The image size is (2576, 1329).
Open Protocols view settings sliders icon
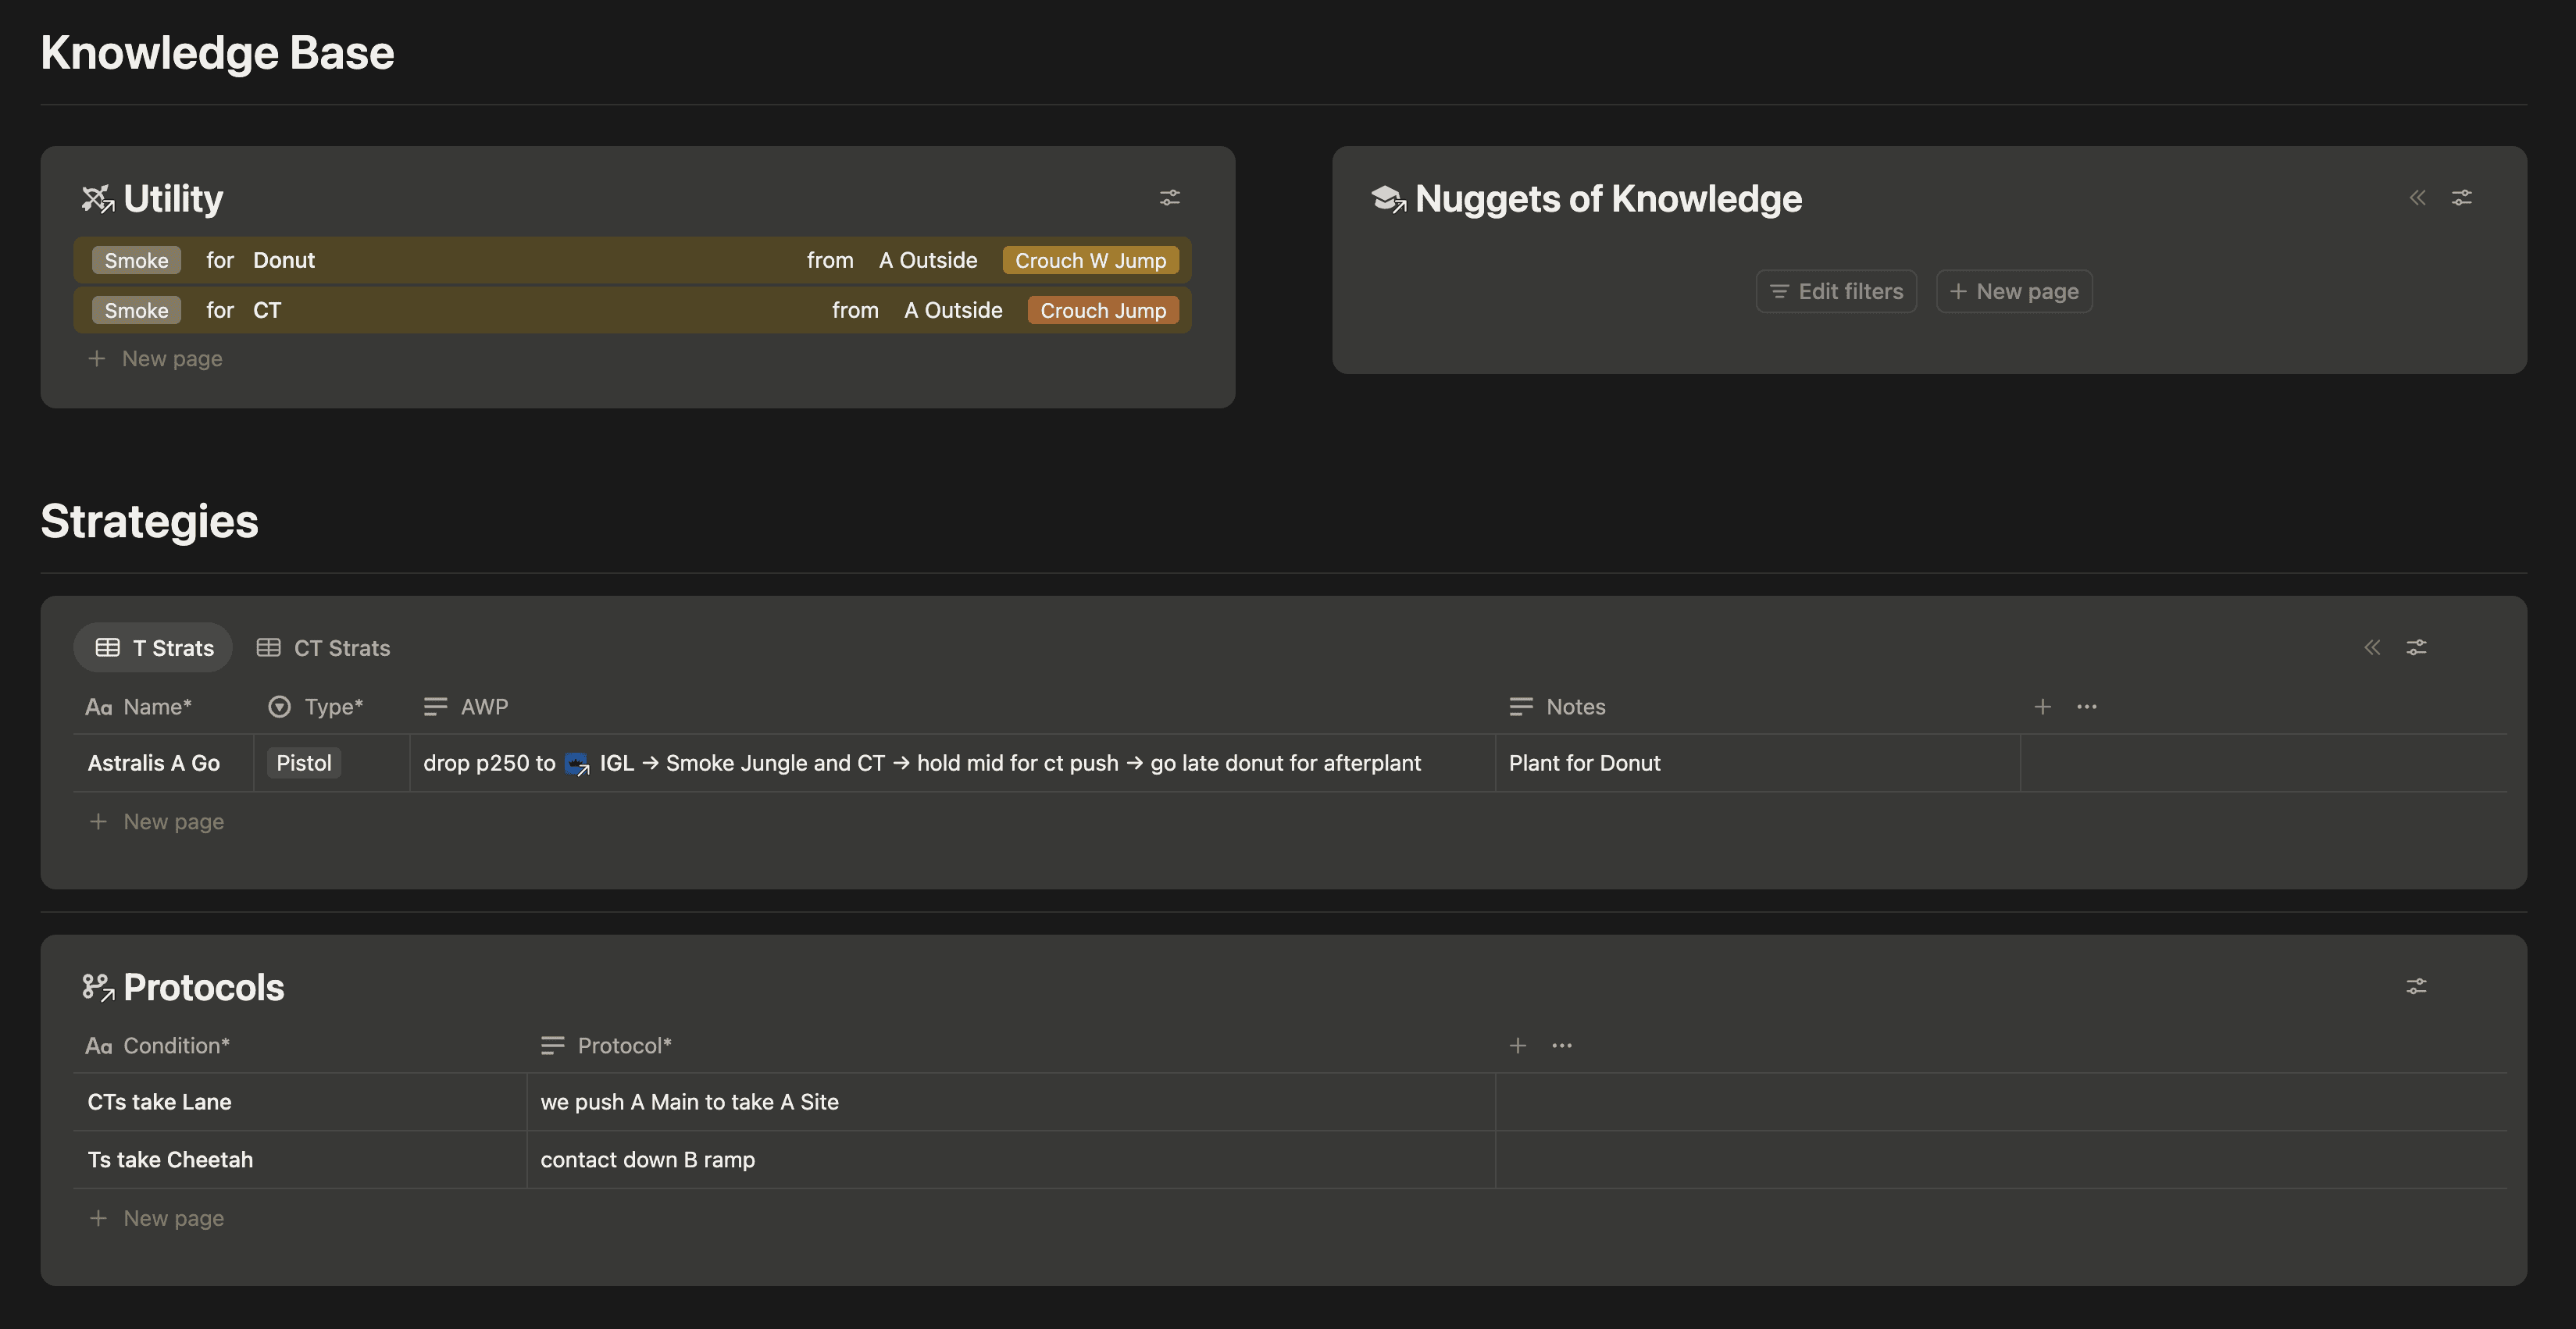tap(2417, 986)
